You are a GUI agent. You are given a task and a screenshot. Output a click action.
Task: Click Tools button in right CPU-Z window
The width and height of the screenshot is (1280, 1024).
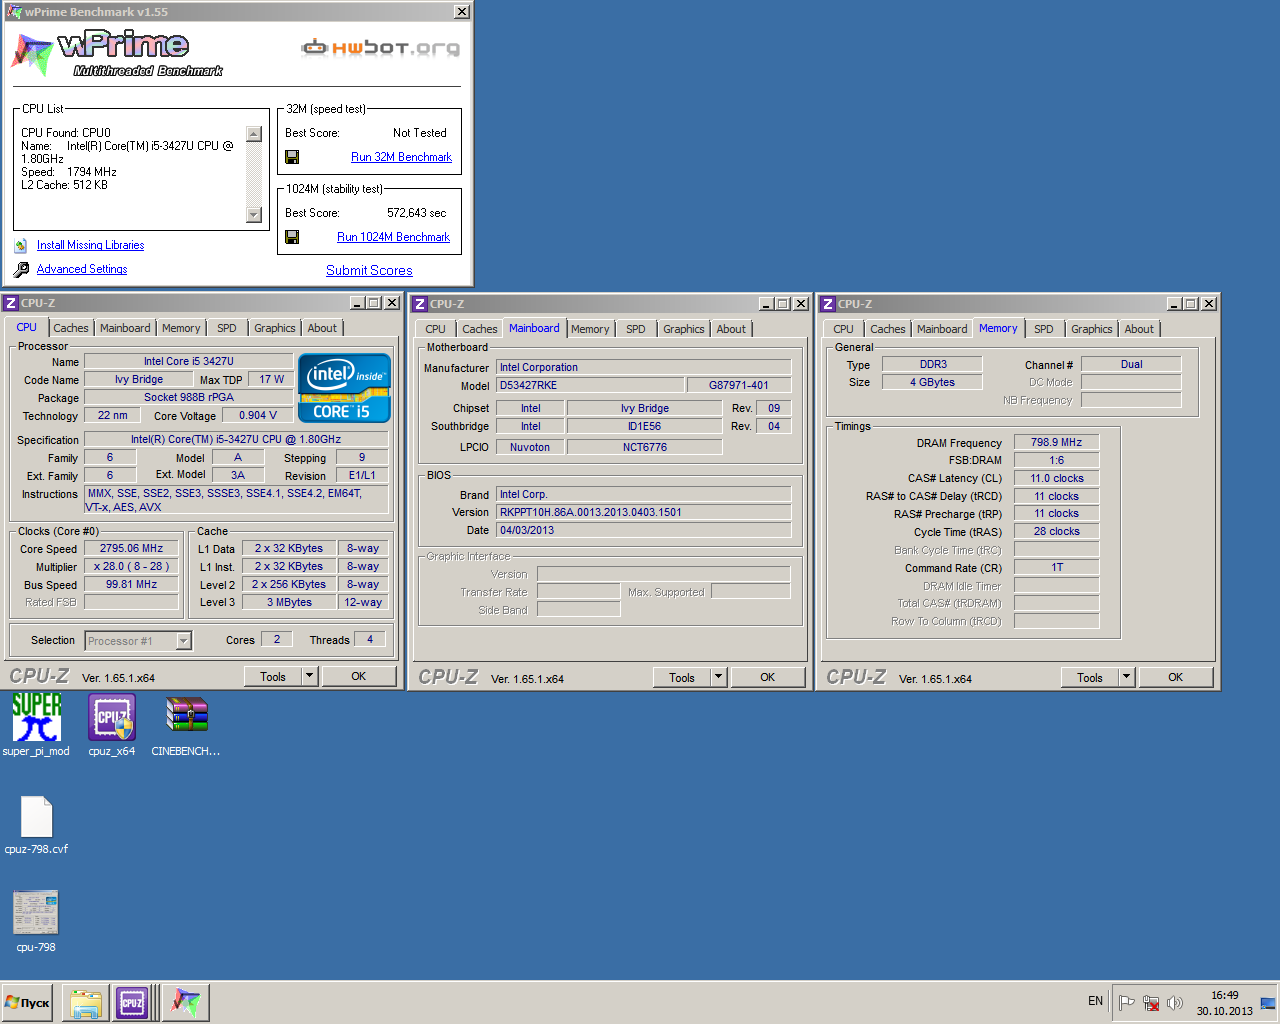(1090, 677)
